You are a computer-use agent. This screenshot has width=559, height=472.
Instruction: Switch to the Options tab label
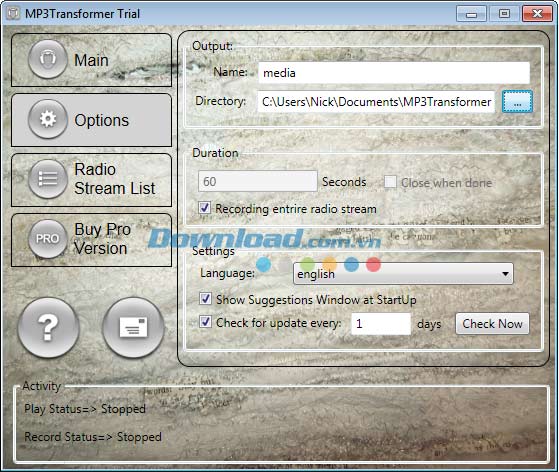click(x=102, y=120)
